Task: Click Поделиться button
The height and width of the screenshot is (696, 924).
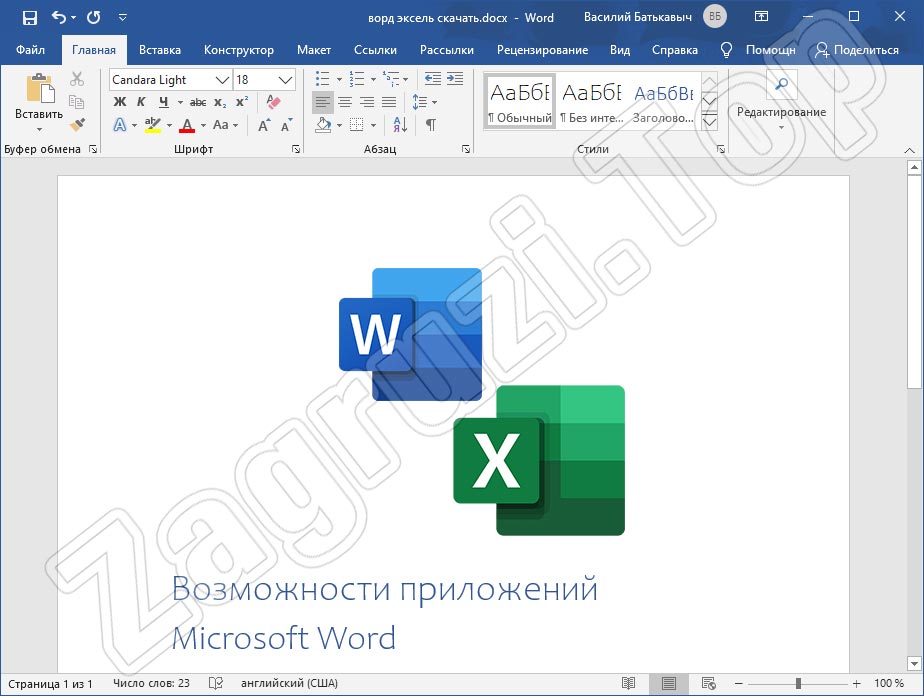Action: (x=856, y=50)
